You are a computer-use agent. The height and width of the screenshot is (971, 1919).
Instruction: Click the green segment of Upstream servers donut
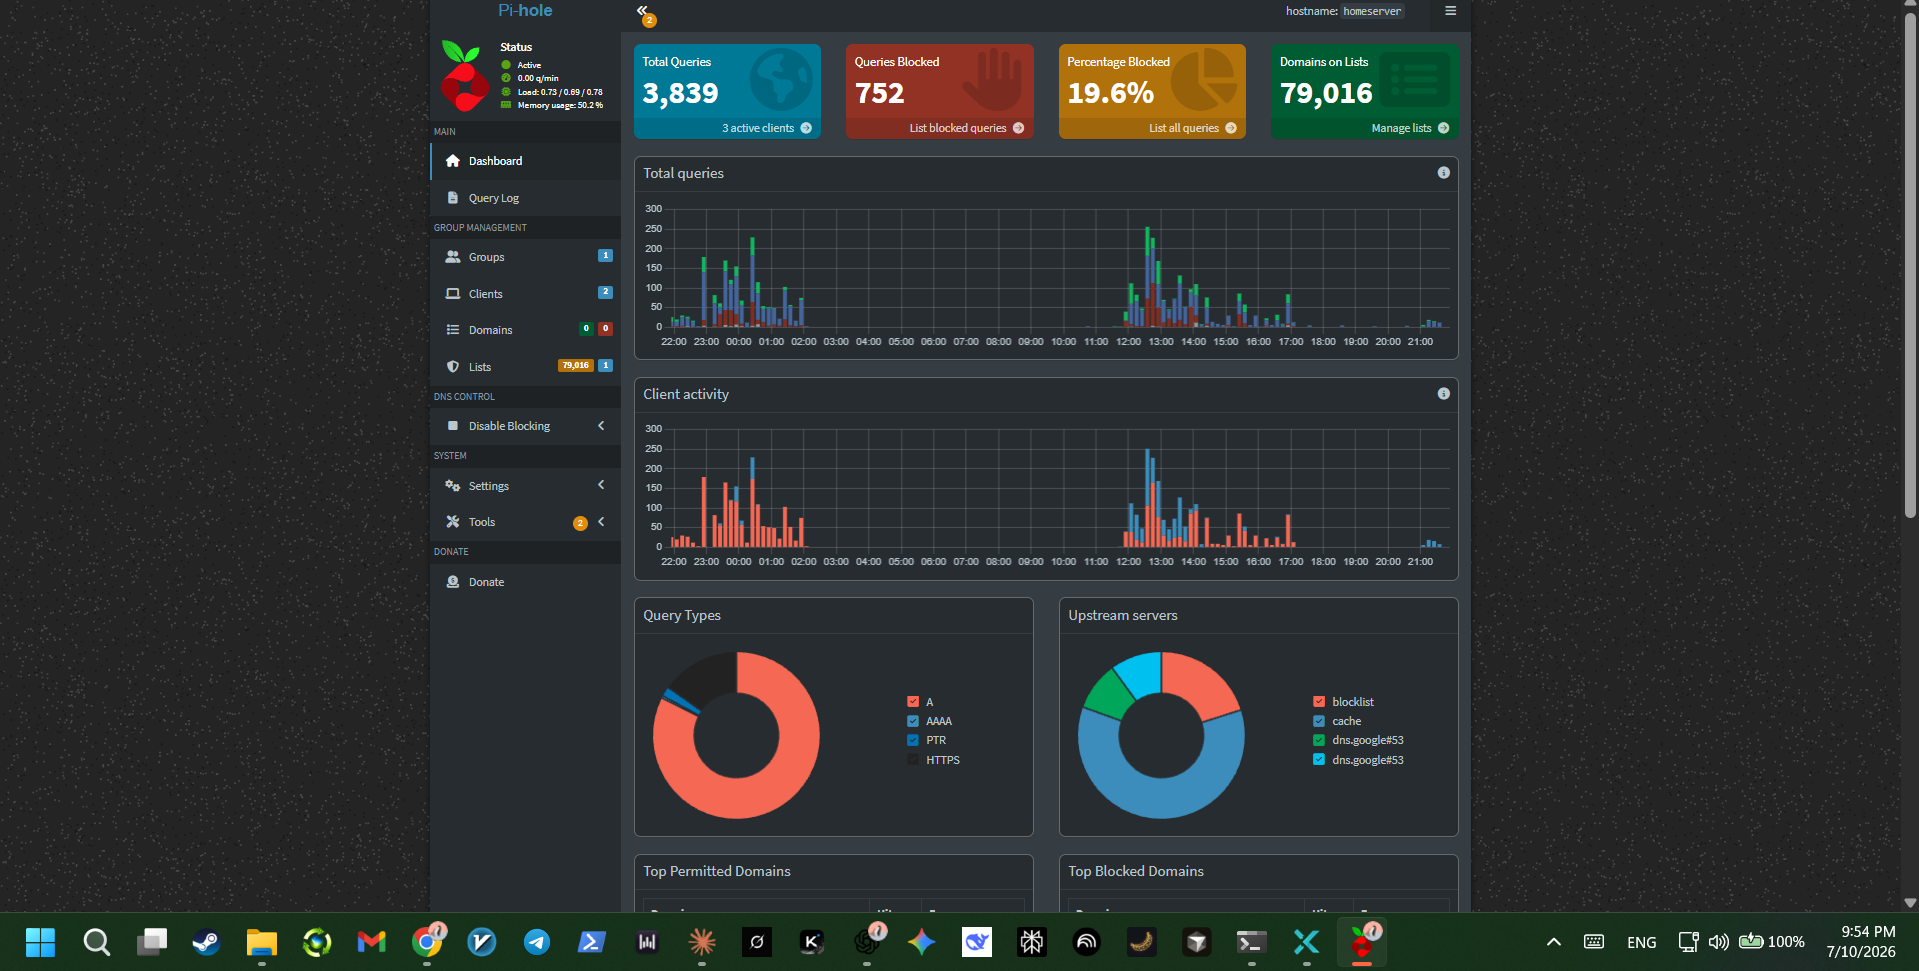pyautogui.click(x=1112, y=694)
